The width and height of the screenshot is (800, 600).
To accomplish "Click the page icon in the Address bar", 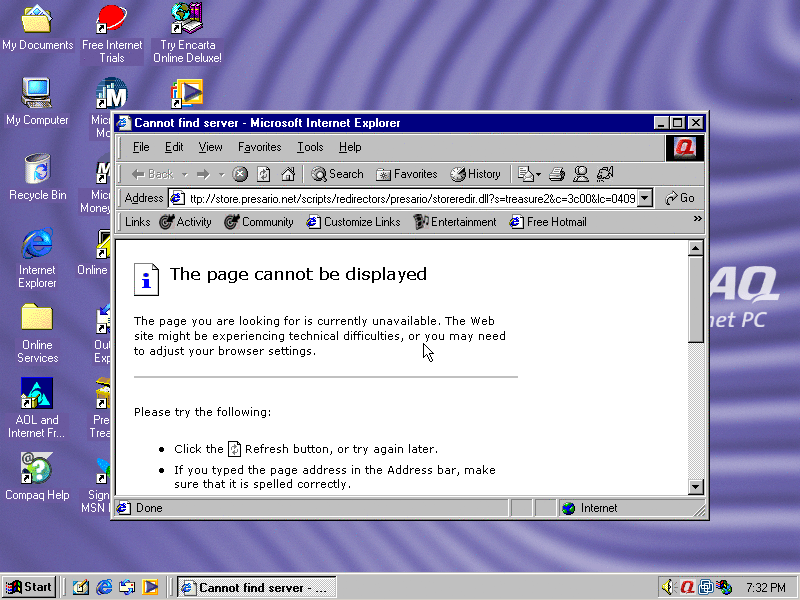I will pyautogui.click(x=177, y=198).
